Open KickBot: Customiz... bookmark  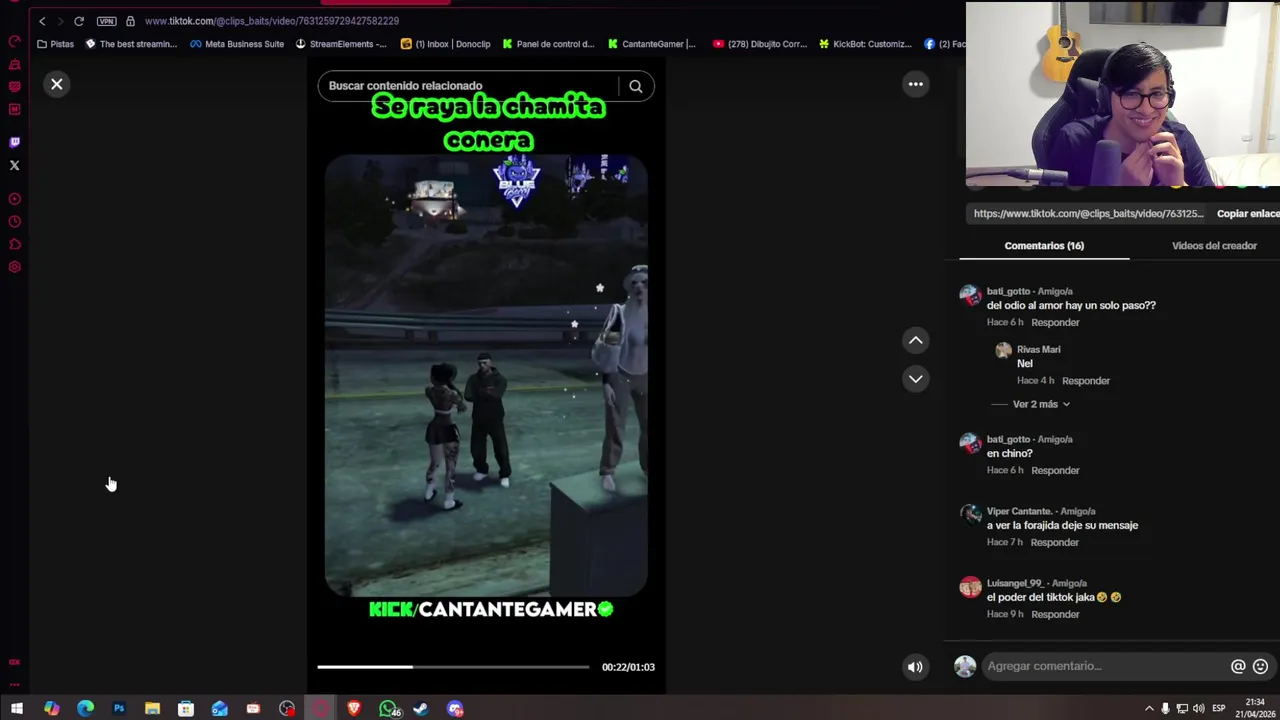[865, 44]
